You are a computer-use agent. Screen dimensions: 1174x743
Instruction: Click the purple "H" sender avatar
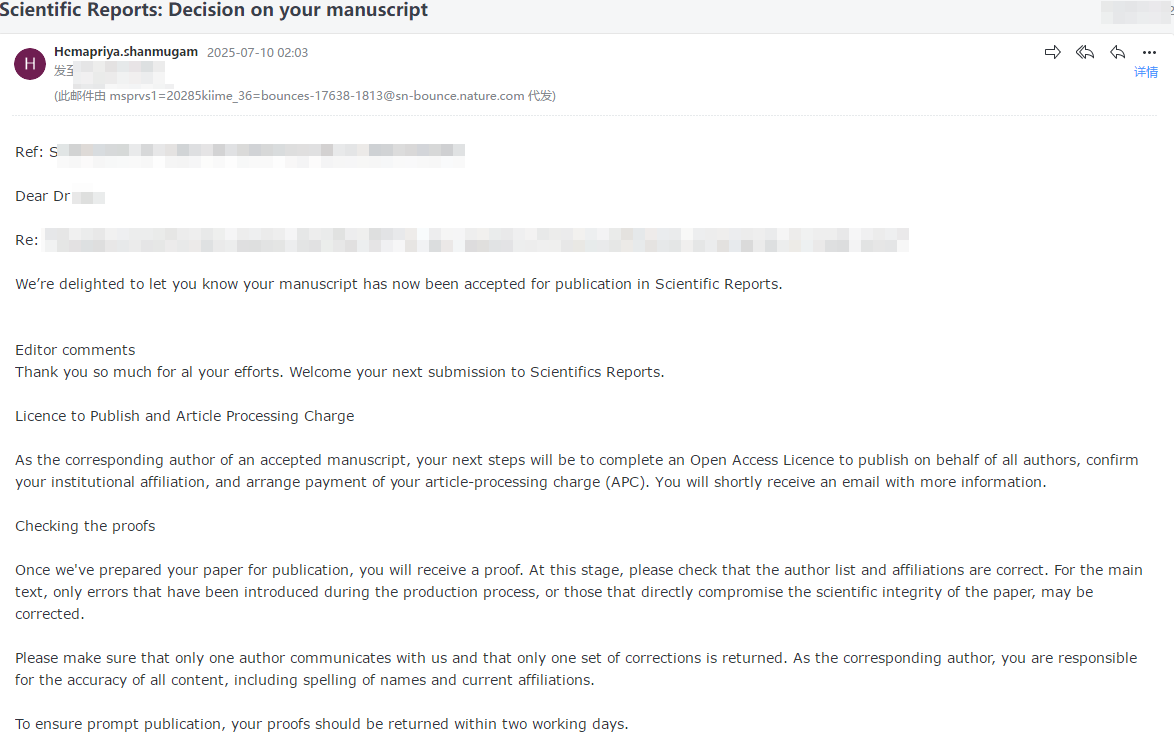click(x=29, y=64)
